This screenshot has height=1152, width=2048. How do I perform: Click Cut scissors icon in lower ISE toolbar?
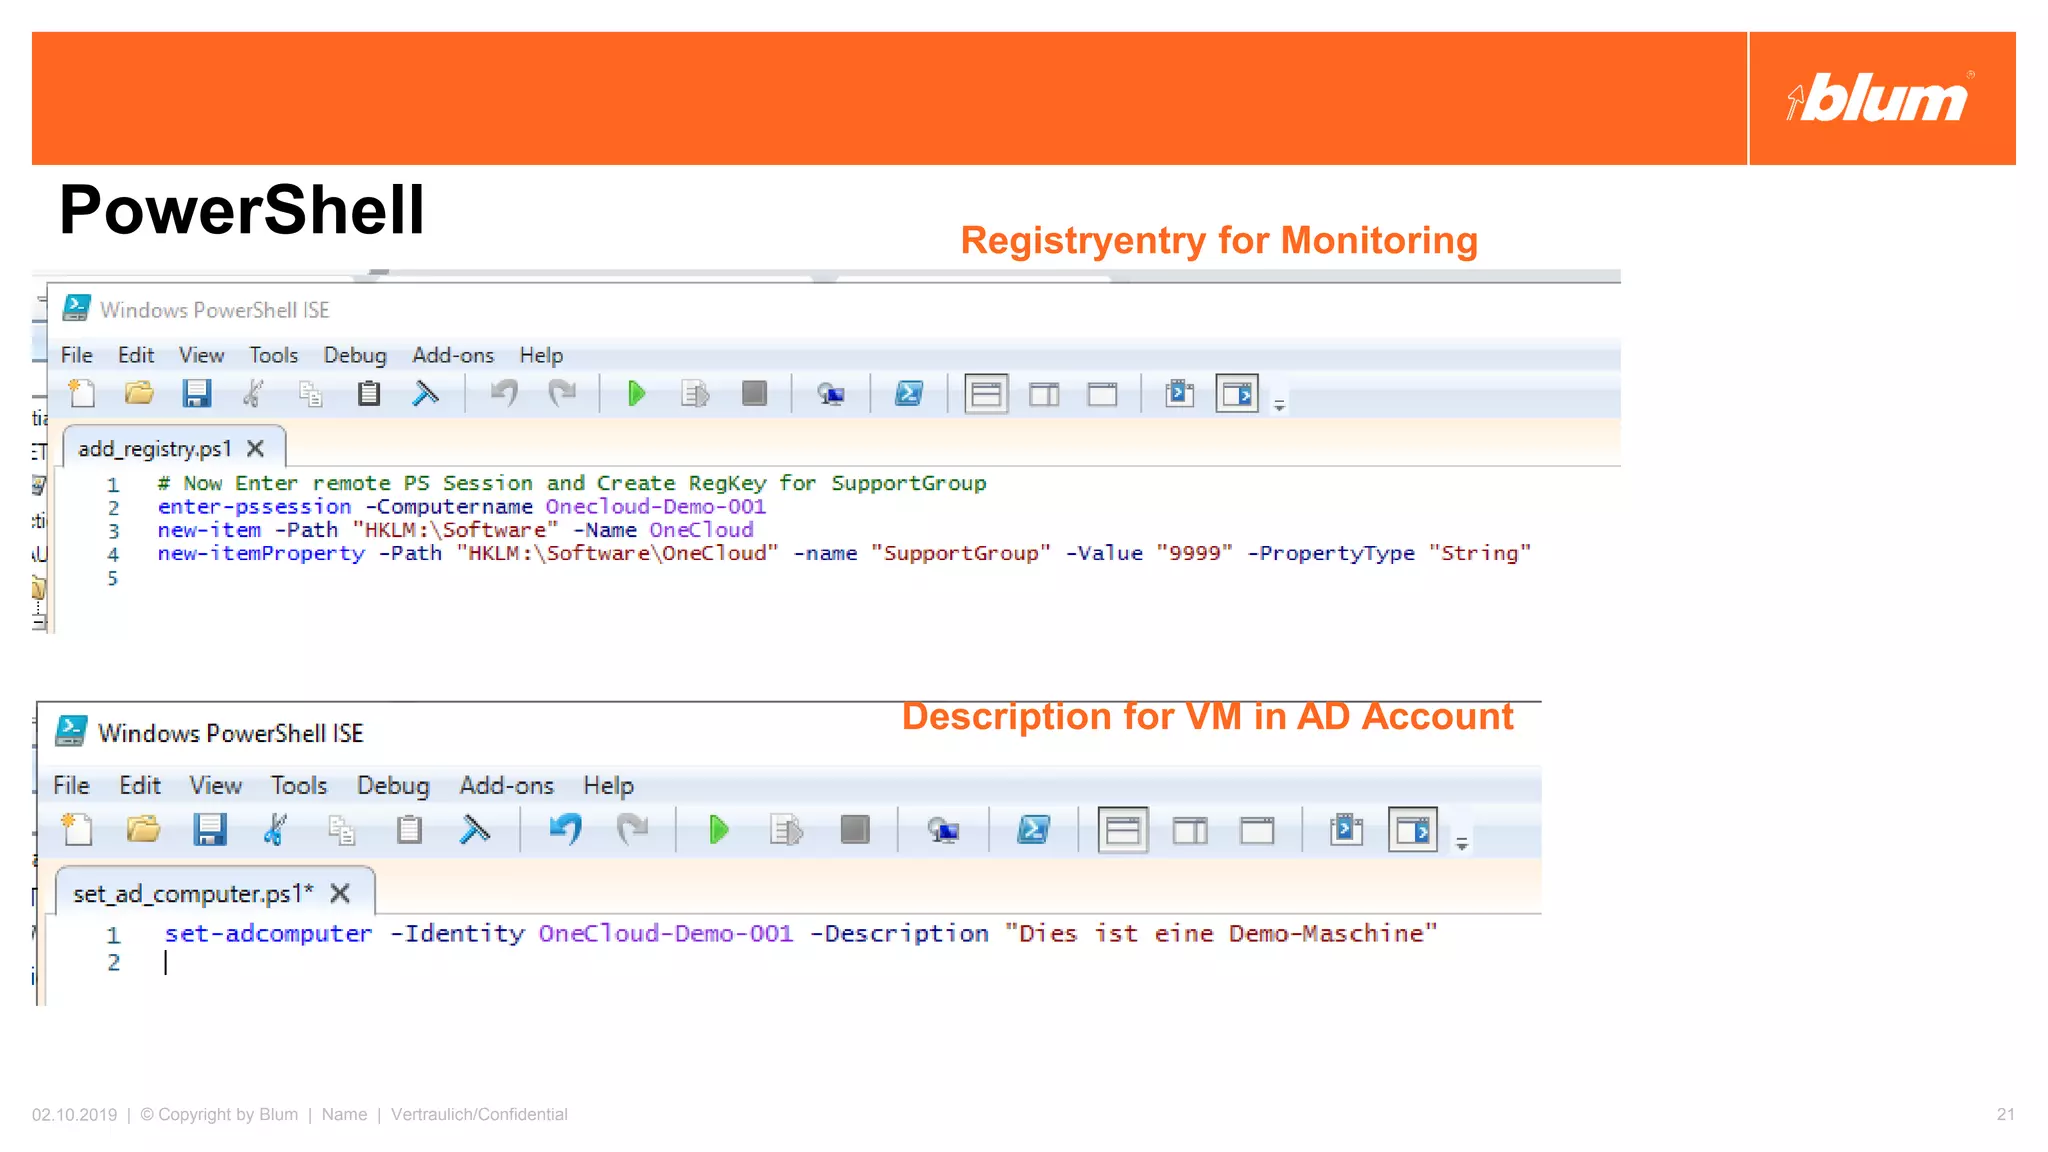(275, 830)
